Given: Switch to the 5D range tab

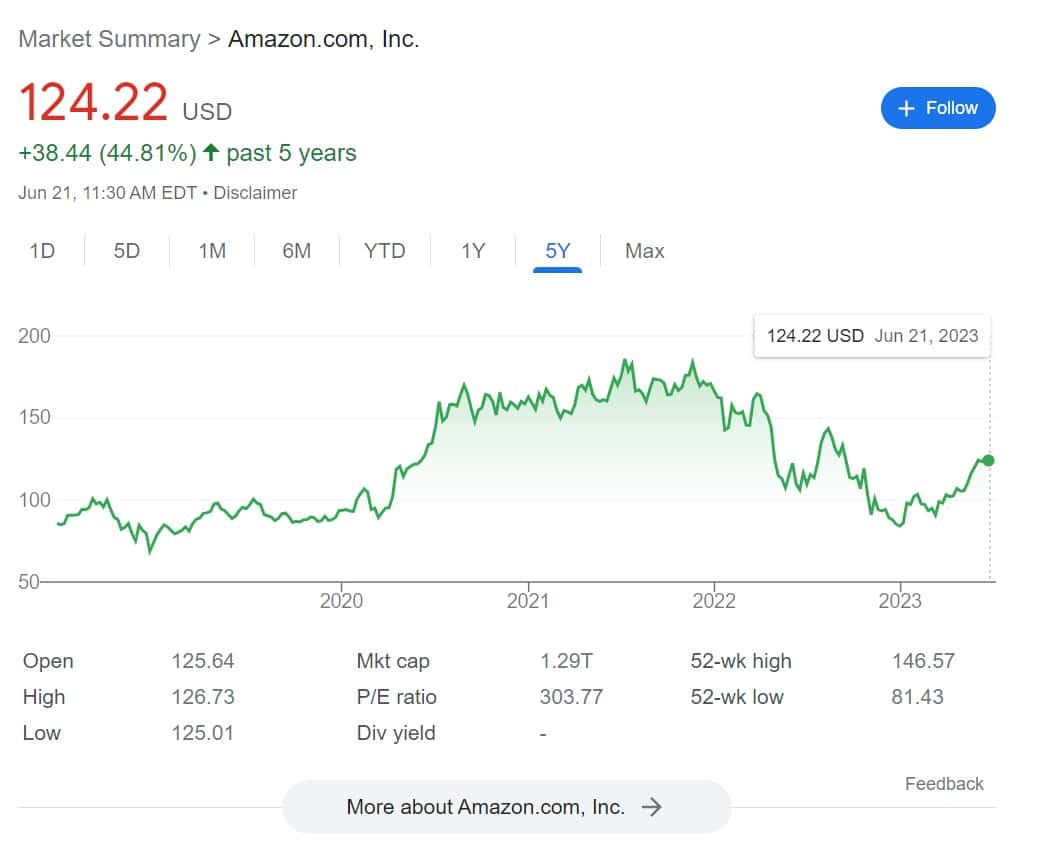Looking at the screenshot, I should (x=127, y=251).
